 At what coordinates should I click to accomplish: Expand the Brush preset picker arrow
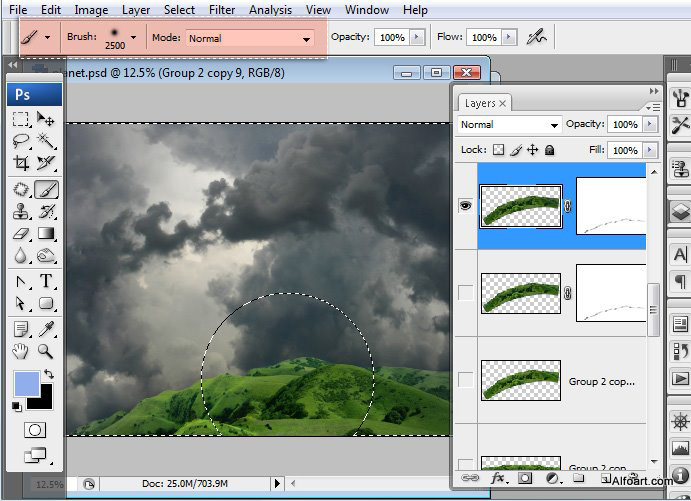click(x=133, y=36)
